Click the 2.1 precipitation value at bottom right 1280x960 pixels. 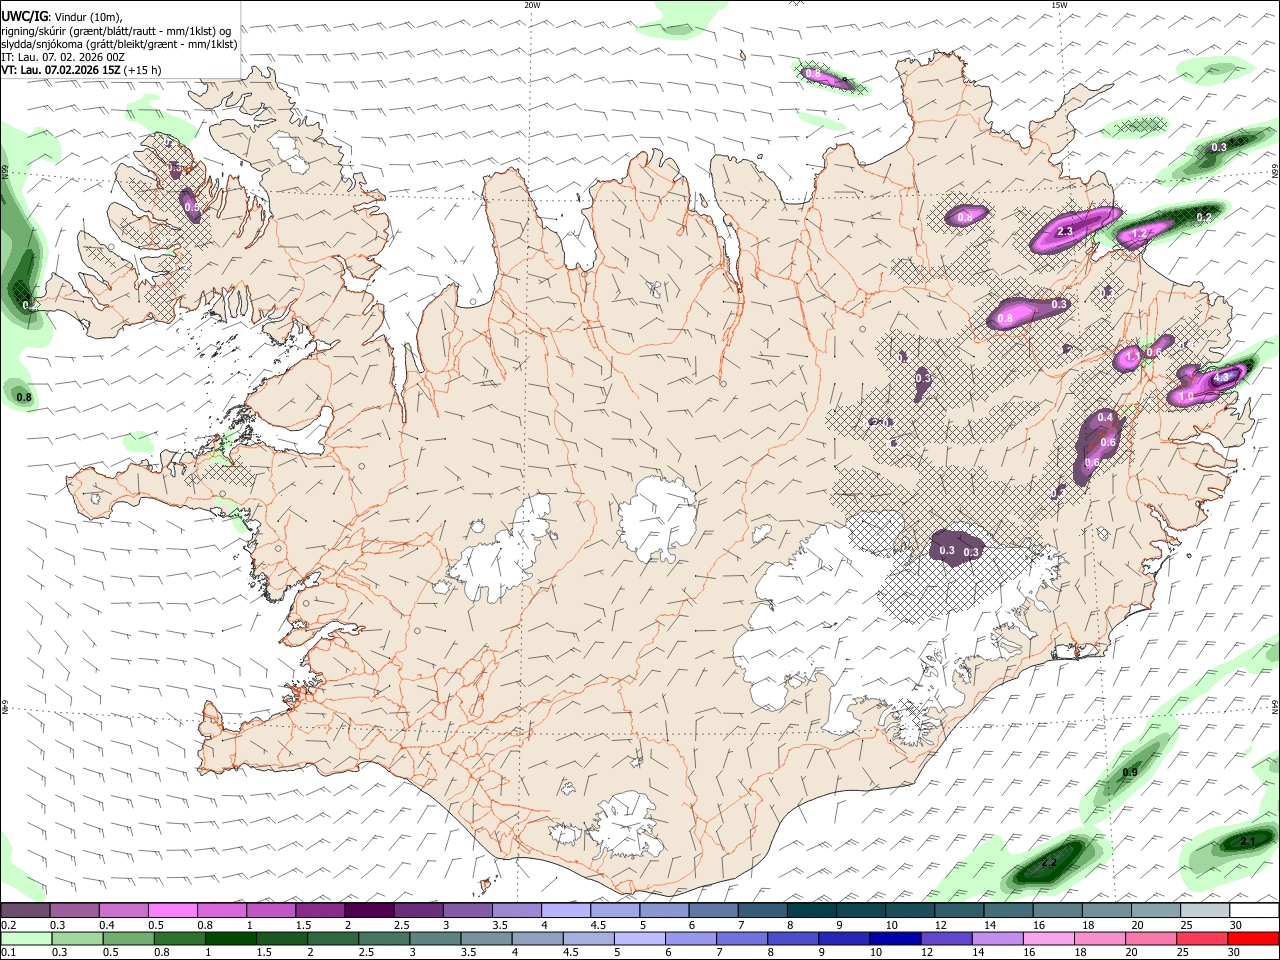[x=1247, y=842]
